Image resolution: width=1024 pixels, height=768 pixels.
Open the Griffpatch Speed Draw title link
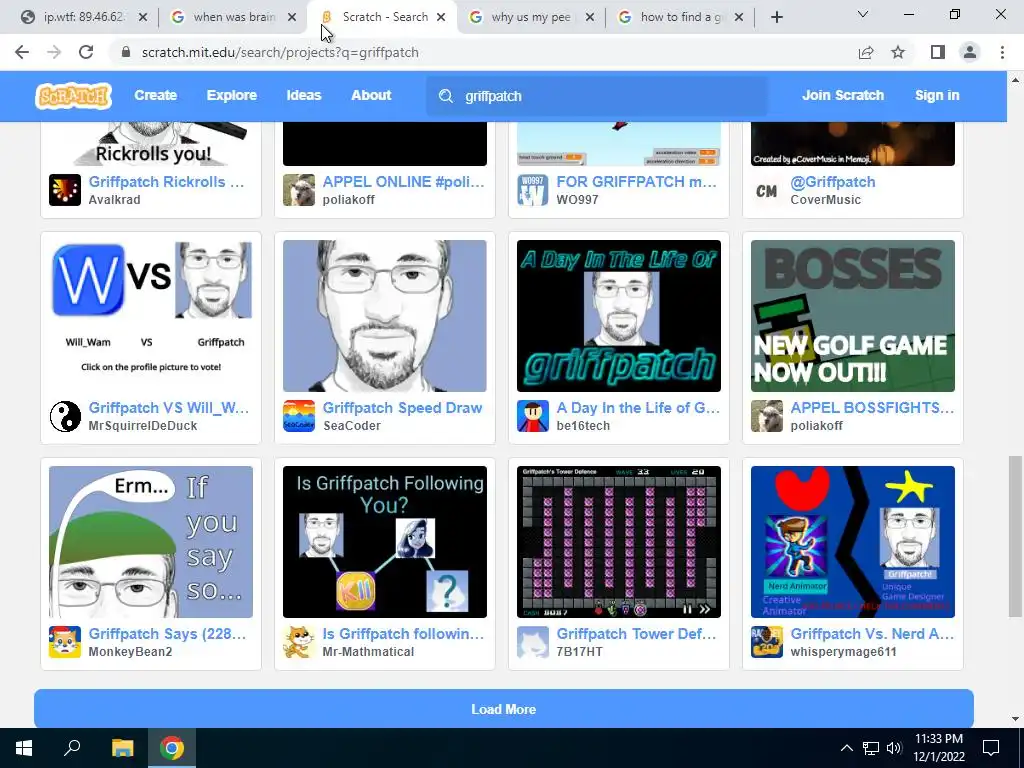pyautogui.click(x=402, y=408)
